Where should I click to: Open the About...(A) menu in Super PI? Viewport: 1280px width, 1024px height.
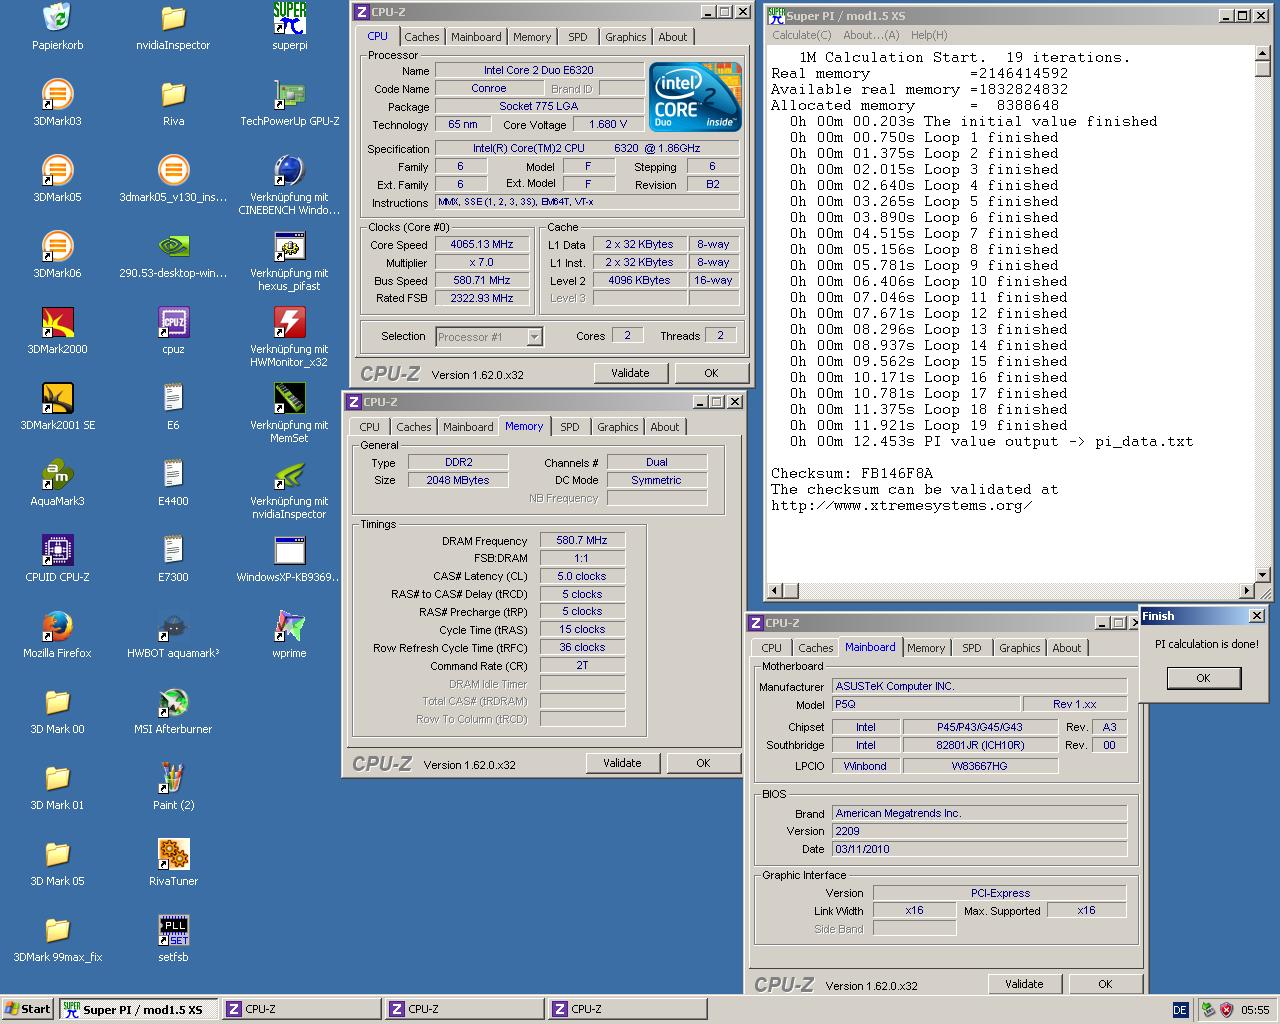pyautogui.click(x=871, y=35)
